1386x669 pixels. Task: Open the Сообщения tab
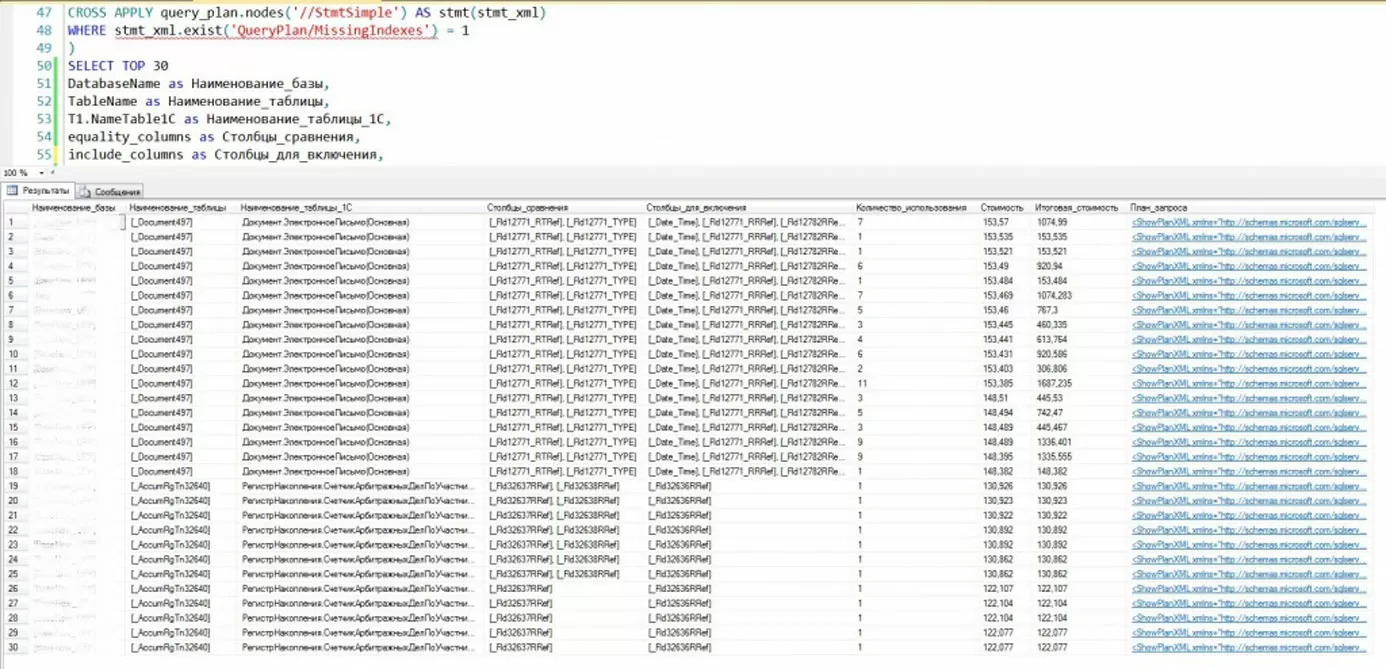click(112, 191)
